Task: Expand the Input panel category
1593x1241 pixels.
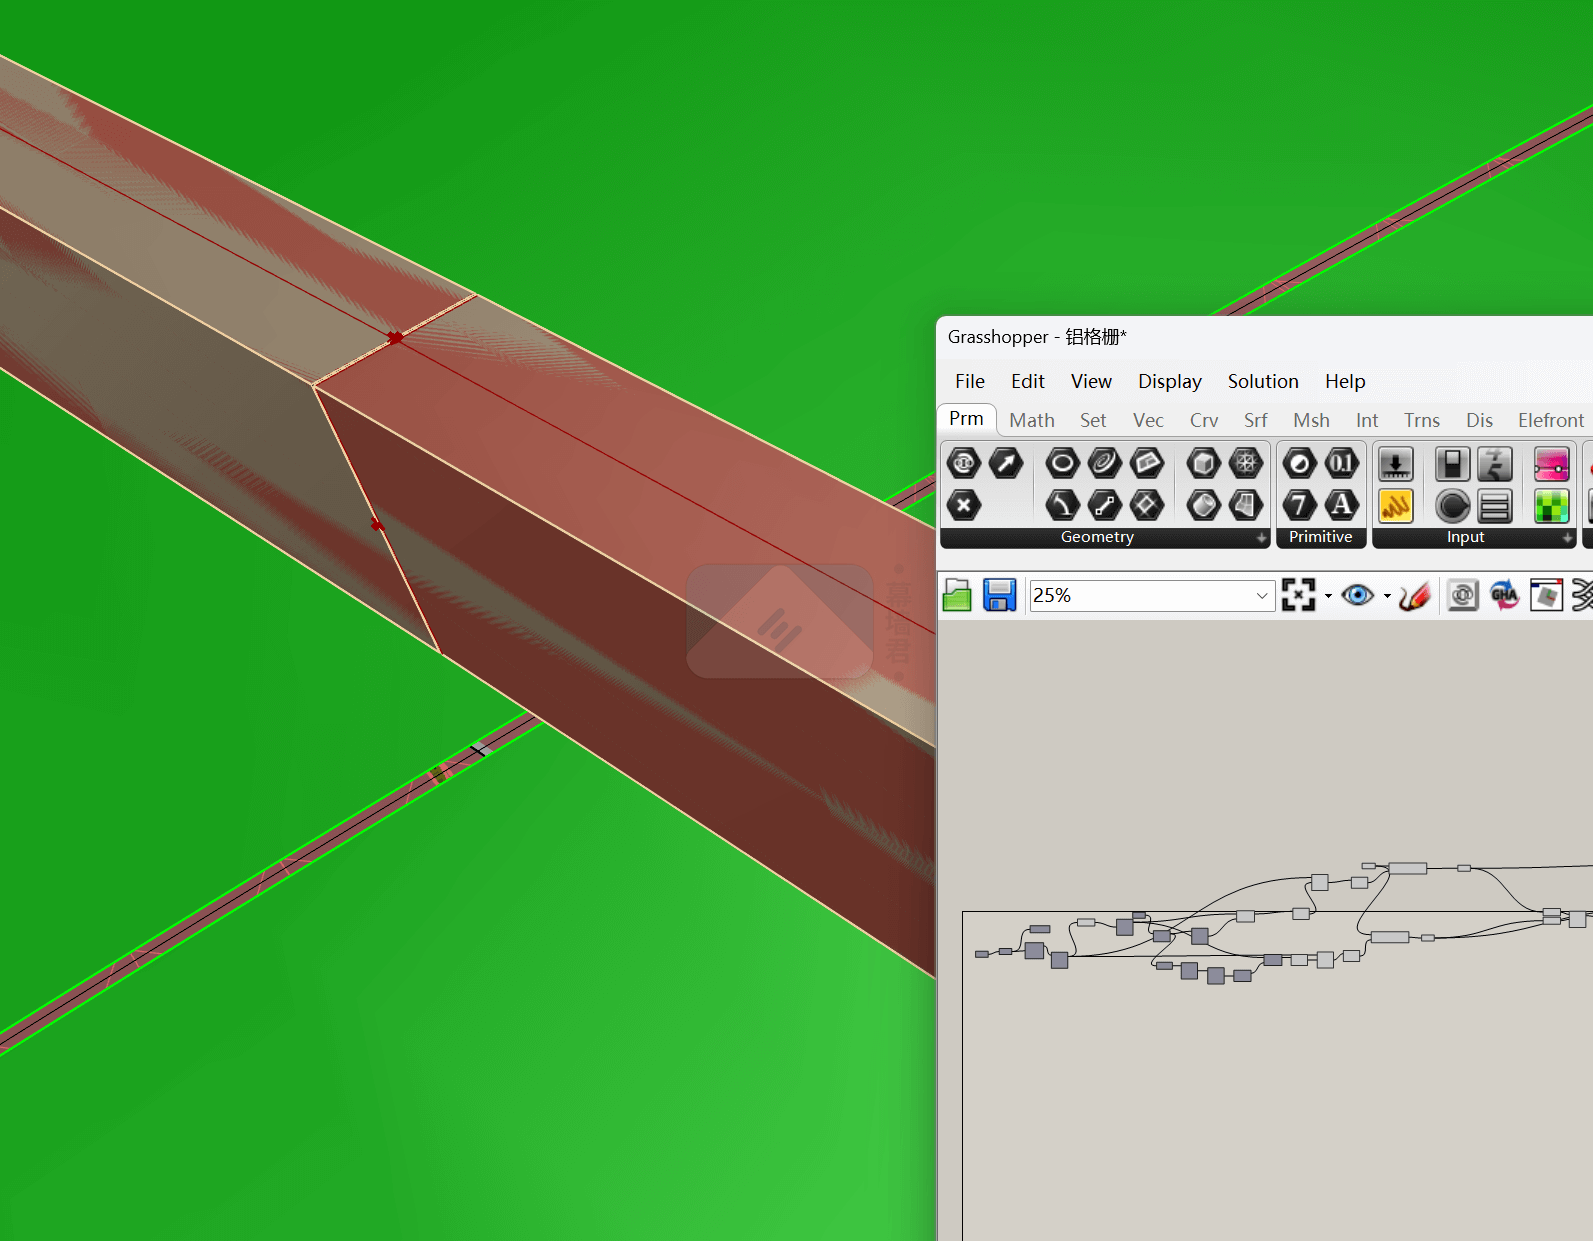Action: click(1567, 538)
